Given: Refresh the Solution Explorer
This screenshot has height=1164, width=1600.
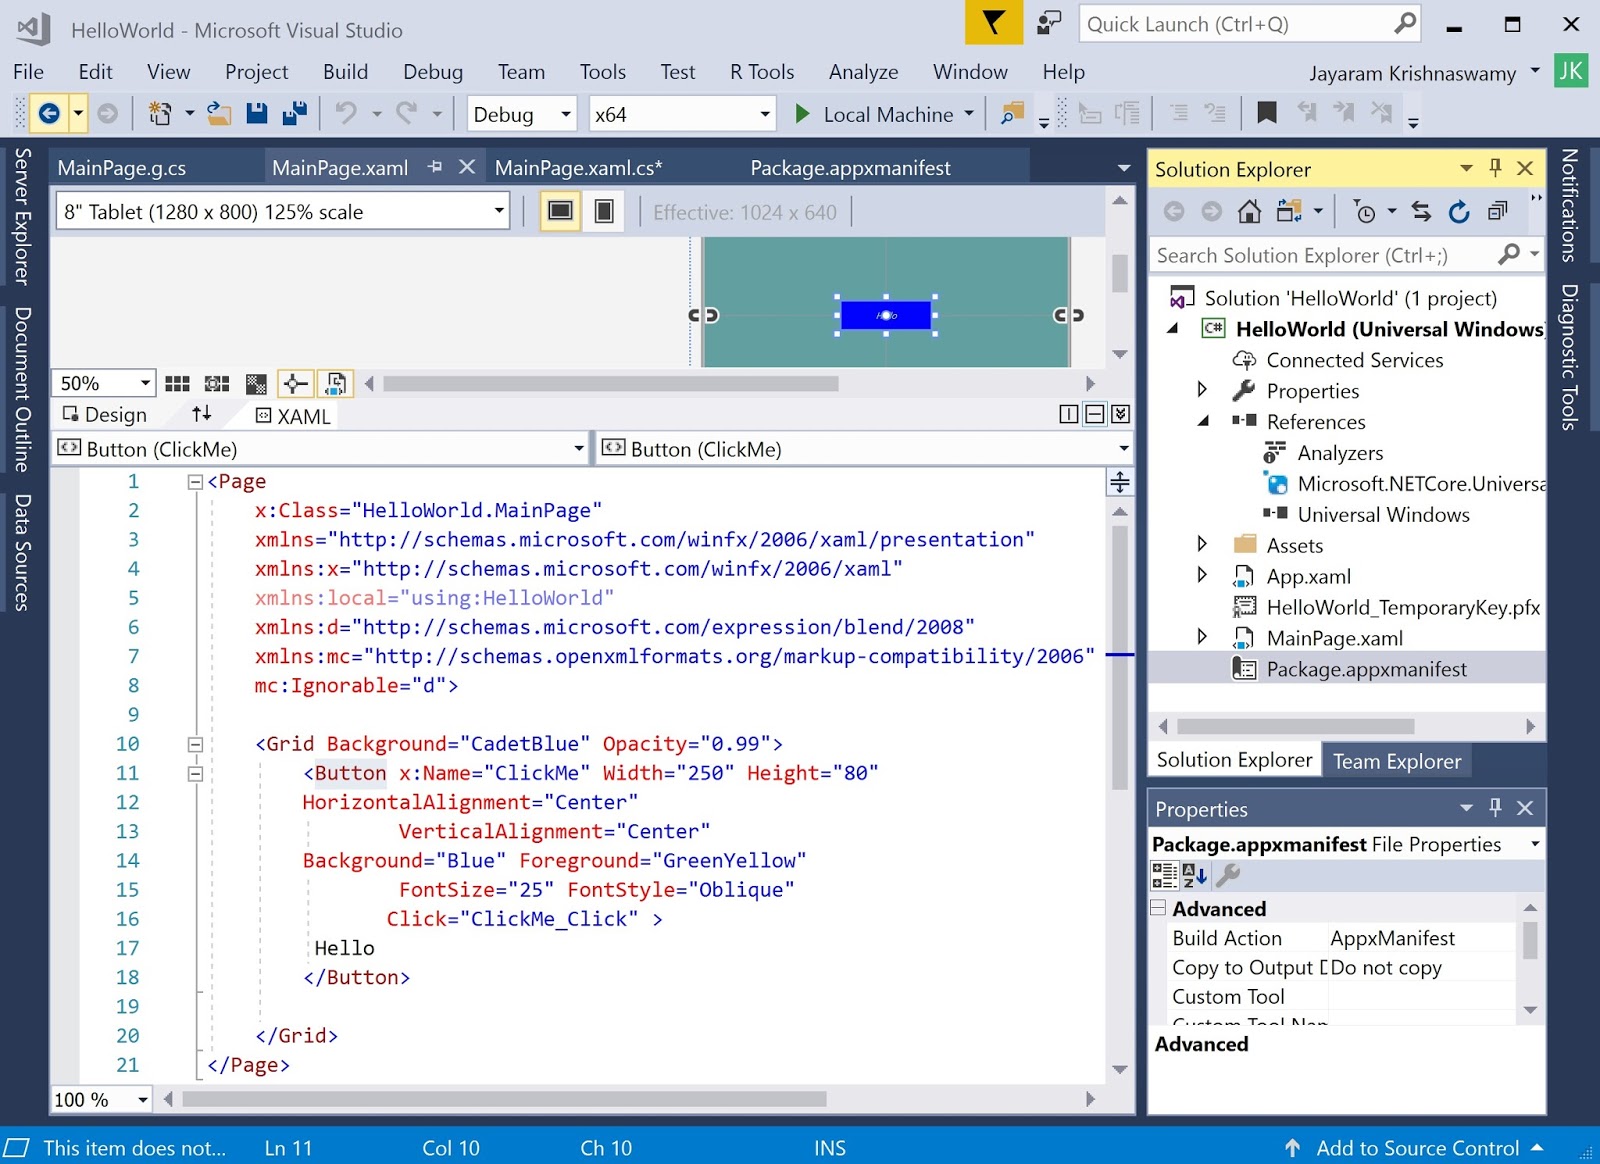Looking at the screenshot, I should click(1459, 212).
